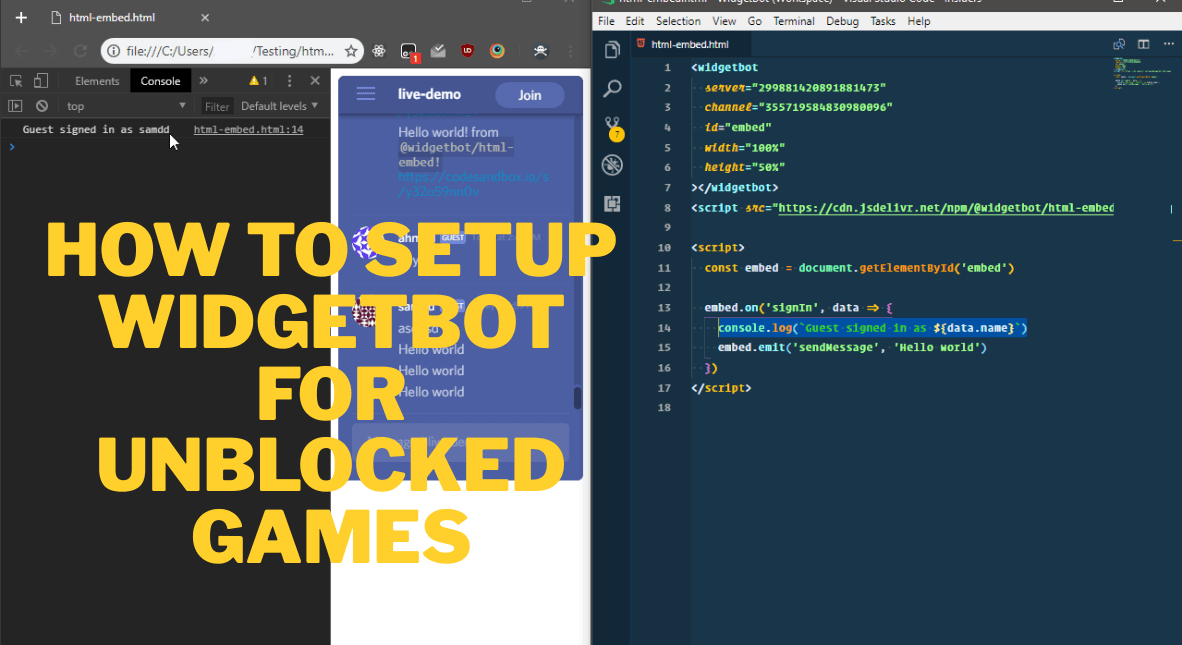Screen dimensions: 1182x645
Task: Click the live-demo channel title
Action: [x=429, y=94]
